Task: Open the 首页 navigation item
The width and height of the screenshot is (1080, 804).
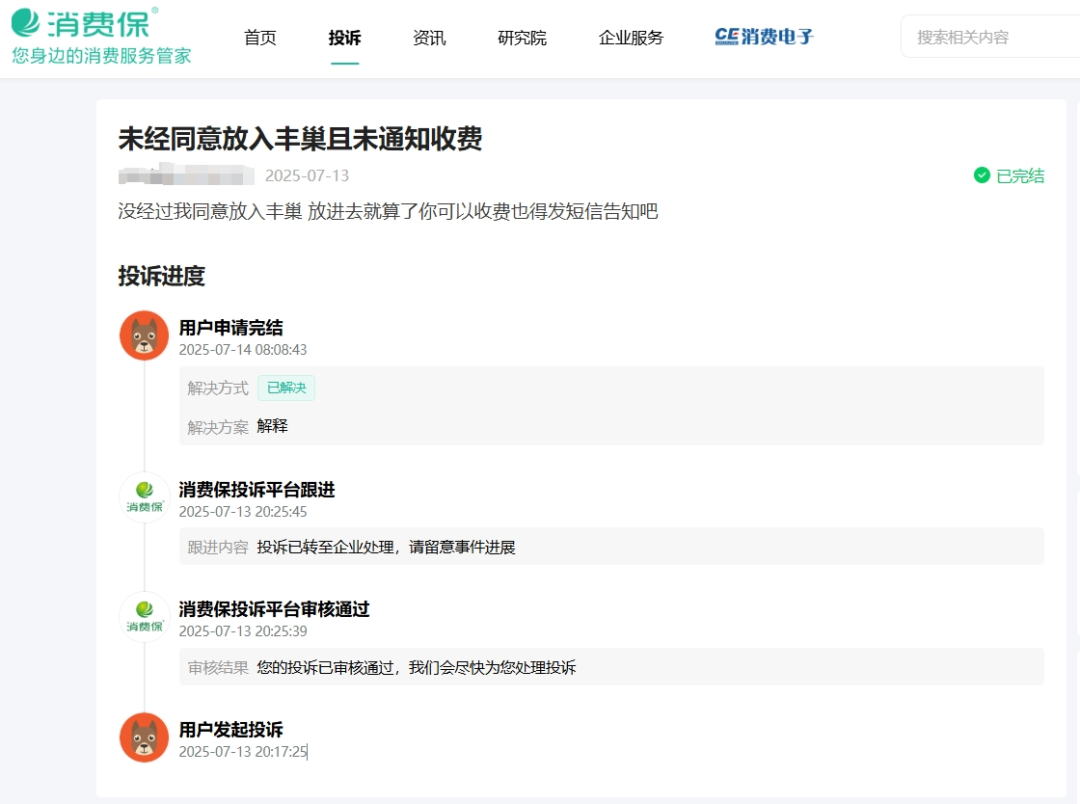Action: [x=260, y=37]
